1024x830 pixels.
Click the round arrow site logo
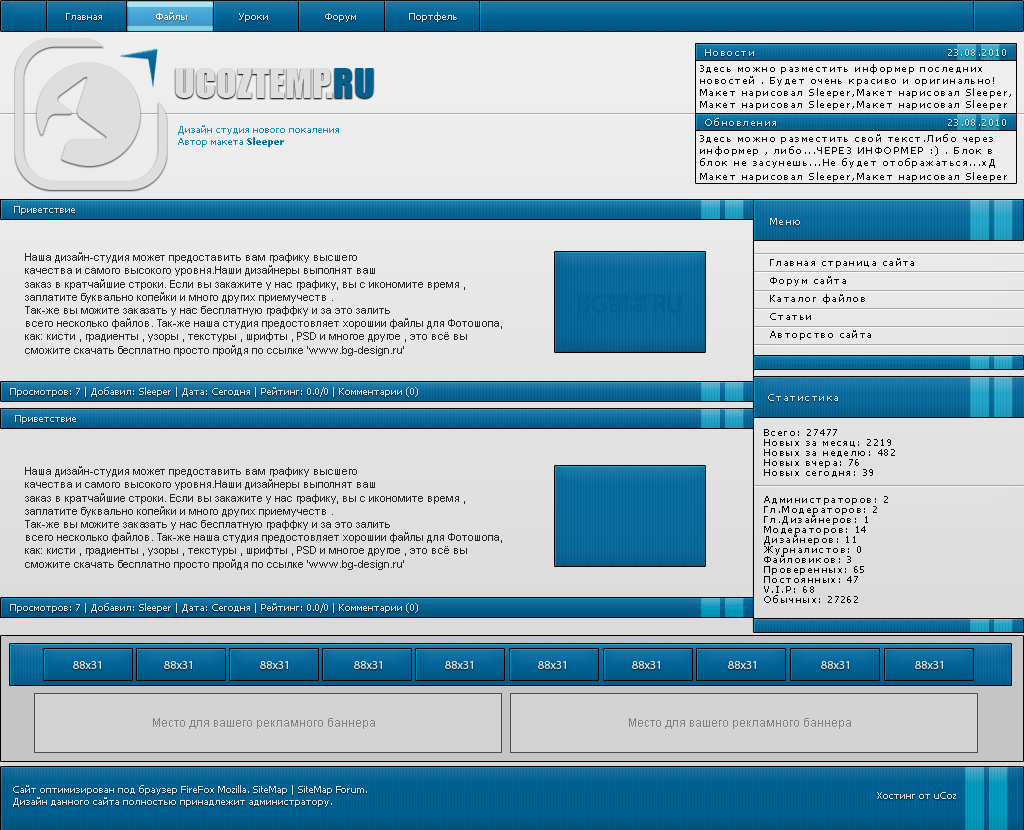pyautogui.click(x=90, y=114)
